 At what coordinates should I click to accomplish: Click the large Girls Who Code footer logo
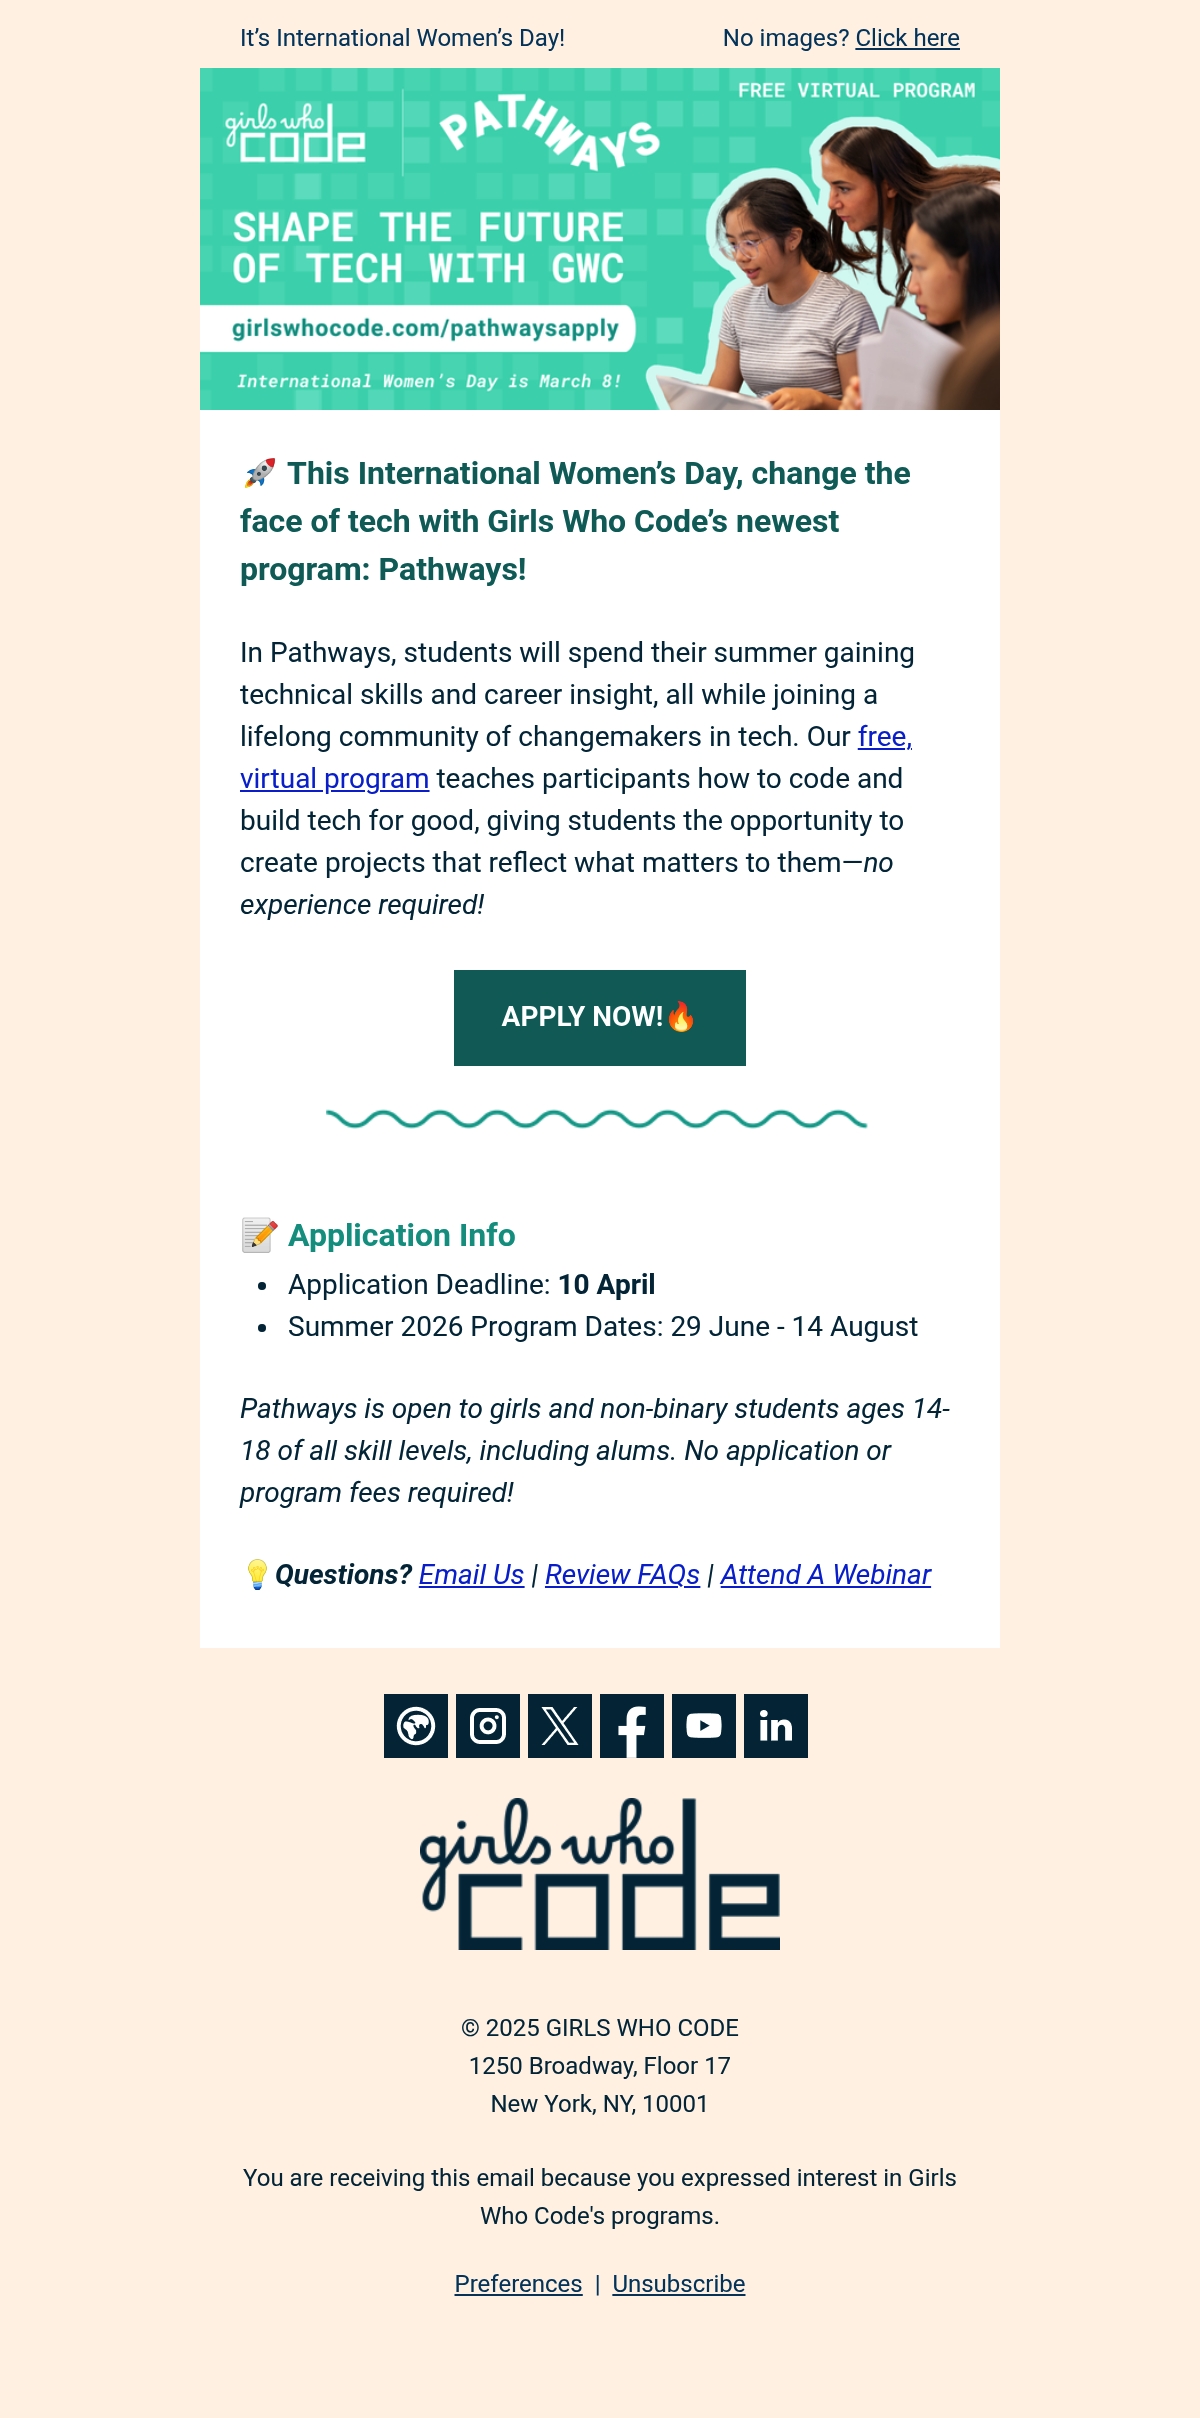click(600, 1874)
